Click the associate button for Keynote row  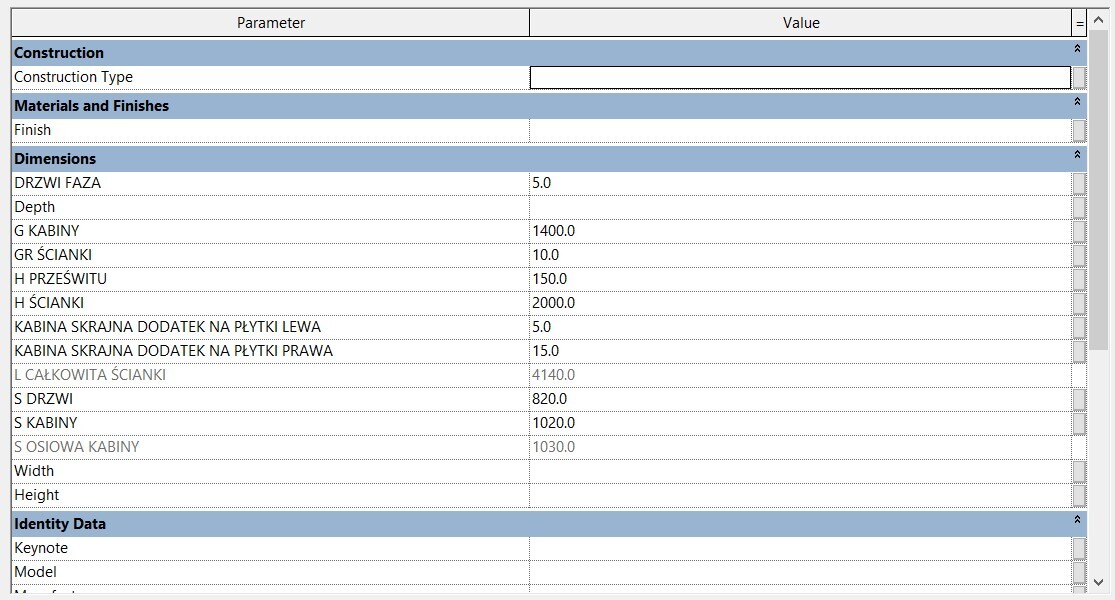(1079, 548)
